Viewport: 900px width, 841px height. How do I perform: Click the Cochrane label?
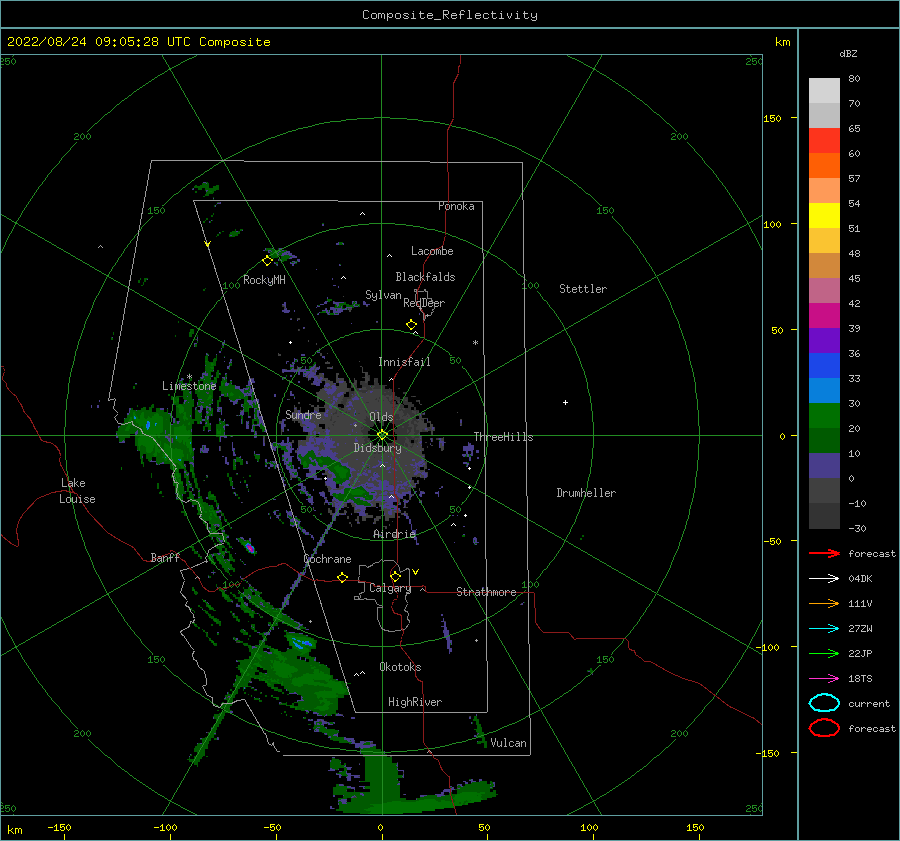pyautogui.click(x=327, y=559)
